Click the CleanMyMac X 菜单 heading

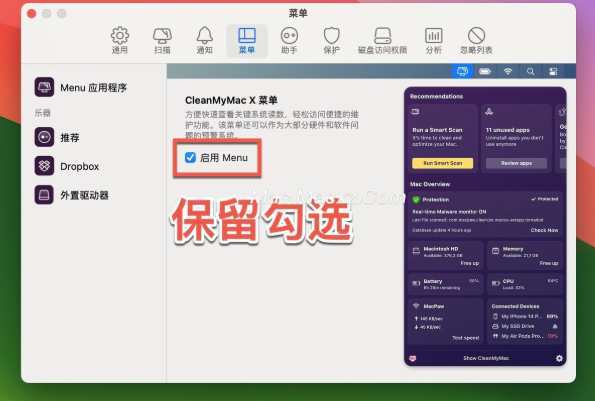[231, 100]
